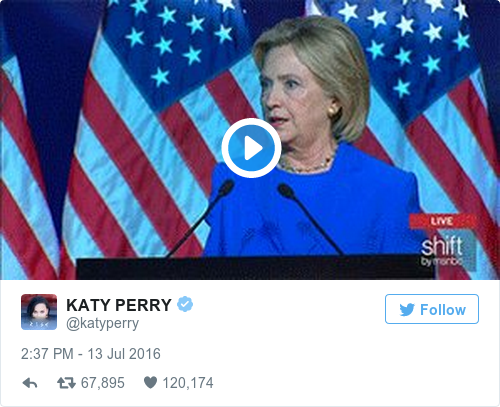Click the shift by msnbc logo
500x407 pixels.
tap(442, 251)
